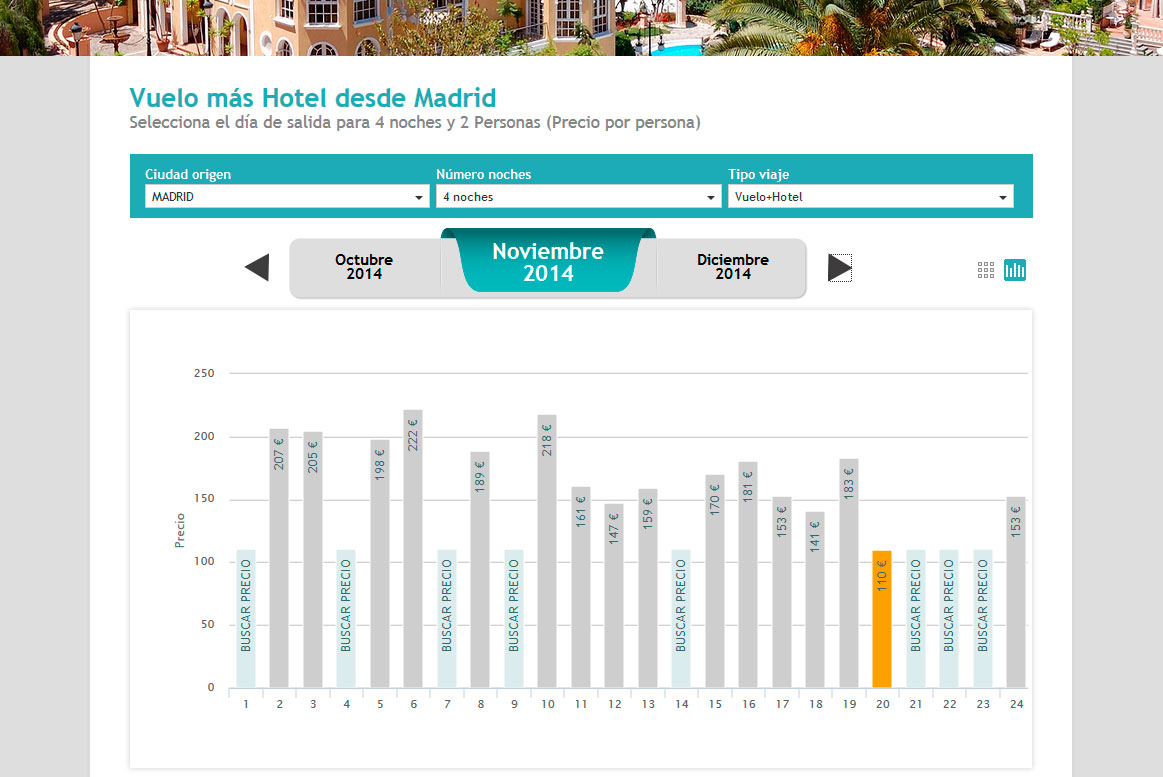
Task: Choose the 222 € bar on day 6
Action: click(413, 548)
